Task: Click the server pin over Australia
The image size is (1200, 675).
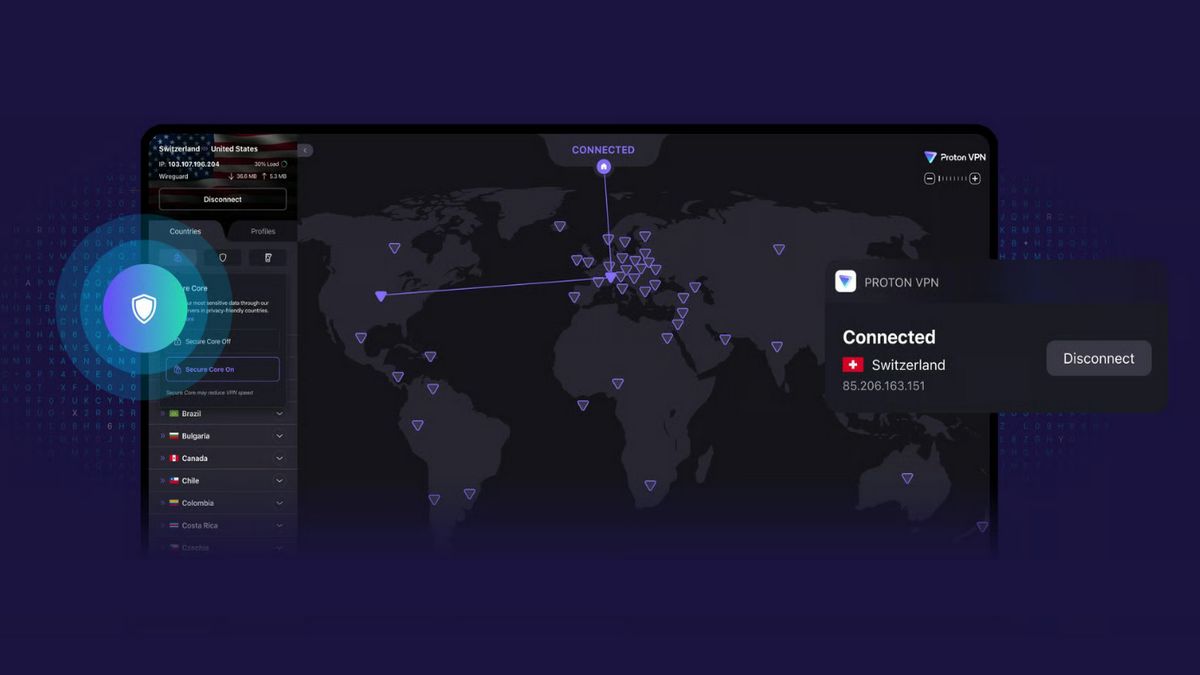Action: (x=908, y=478)
